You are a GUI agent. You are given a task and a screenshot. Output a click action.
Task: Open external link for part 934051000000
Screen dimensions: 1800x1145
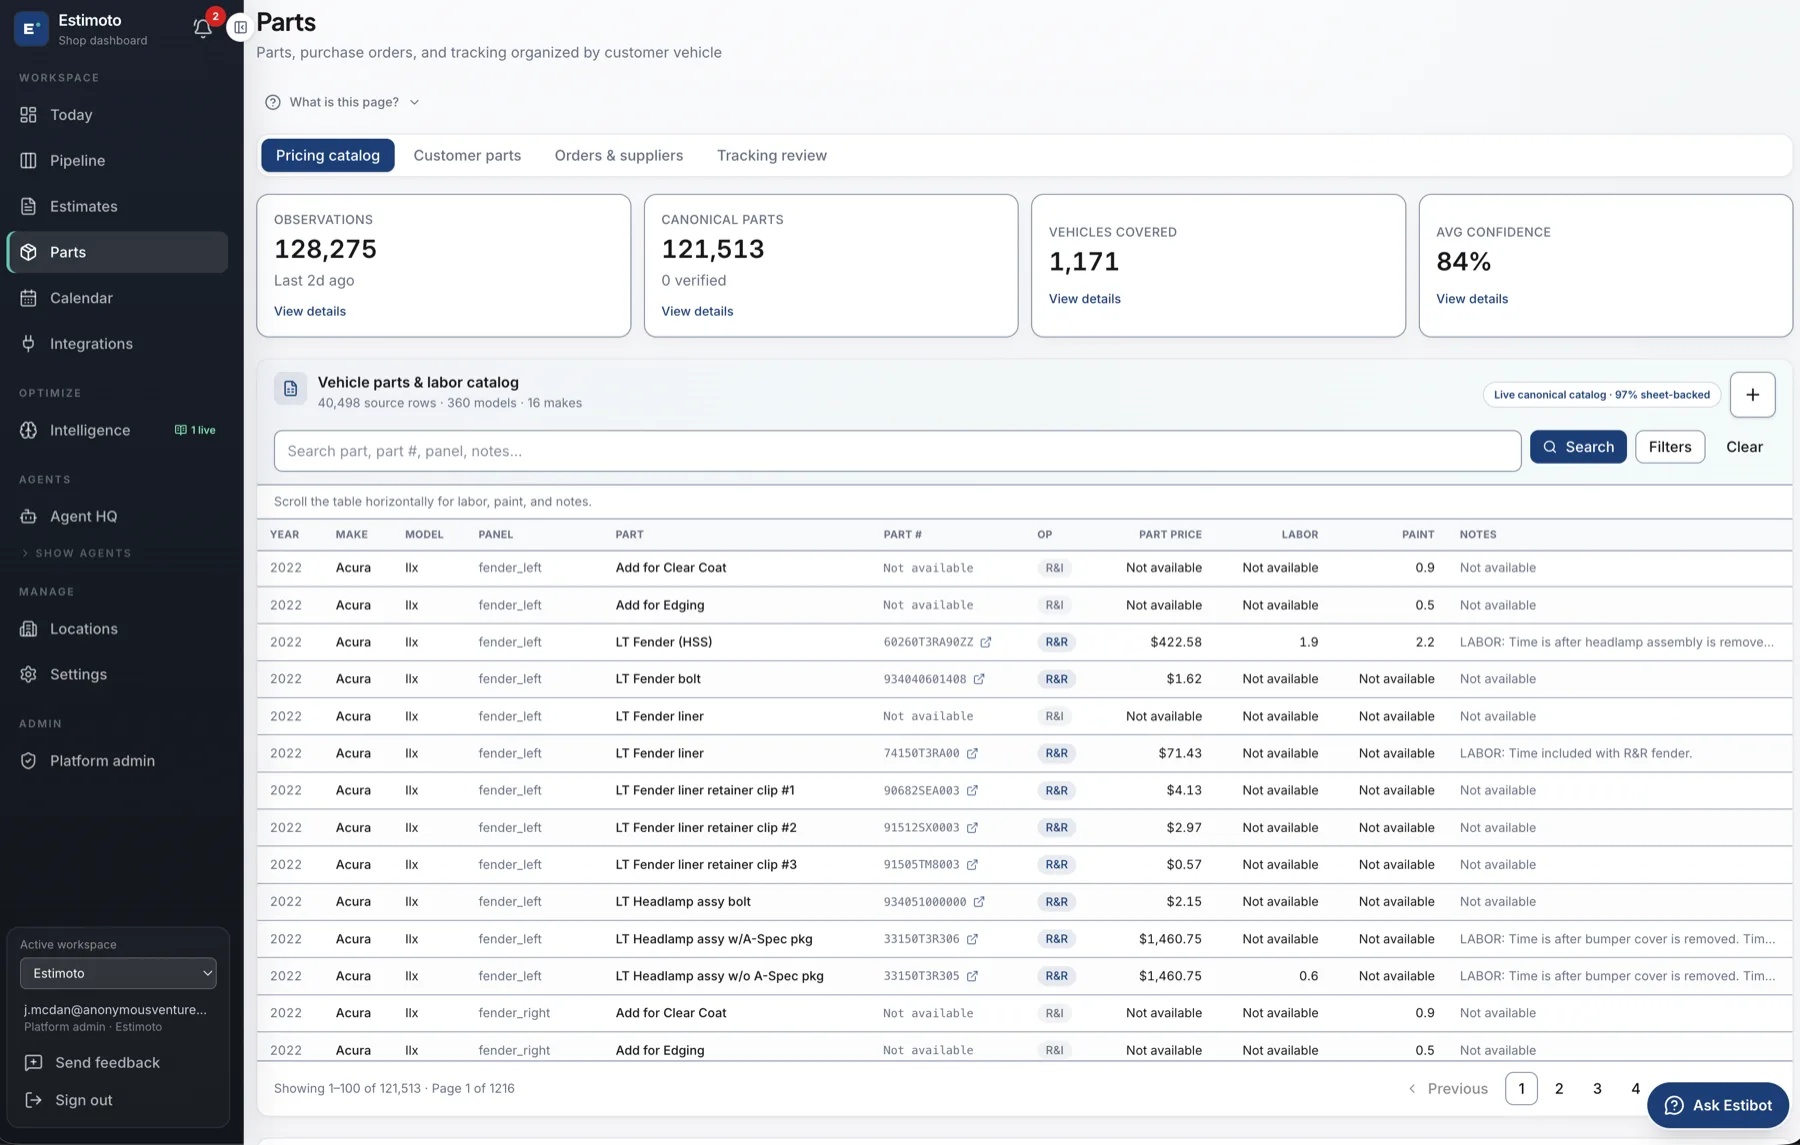coord(979,901)
